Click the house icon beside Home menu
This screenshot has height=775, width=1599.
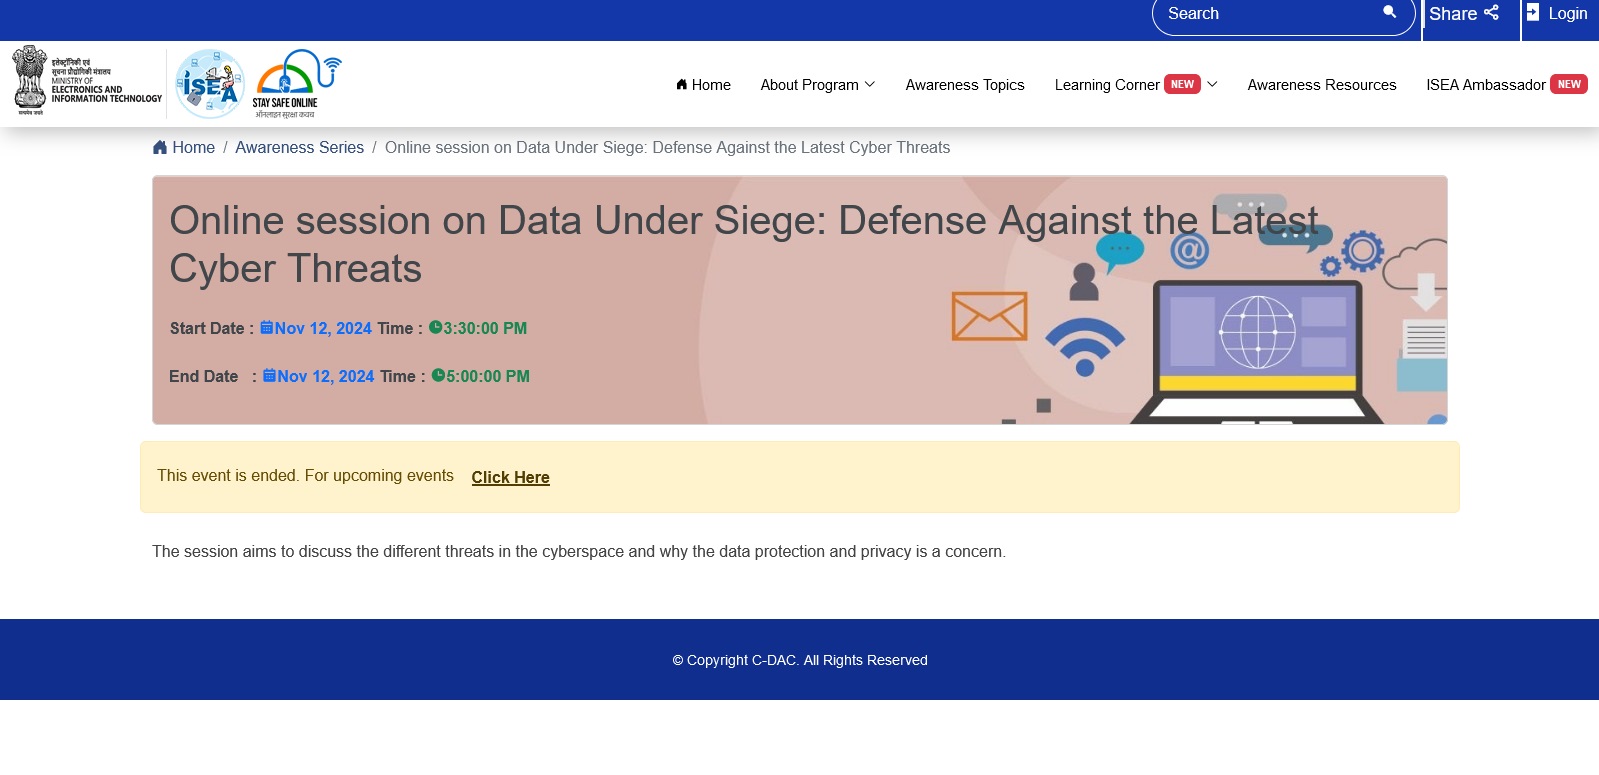pyautogui.click(x=682, y=85)
